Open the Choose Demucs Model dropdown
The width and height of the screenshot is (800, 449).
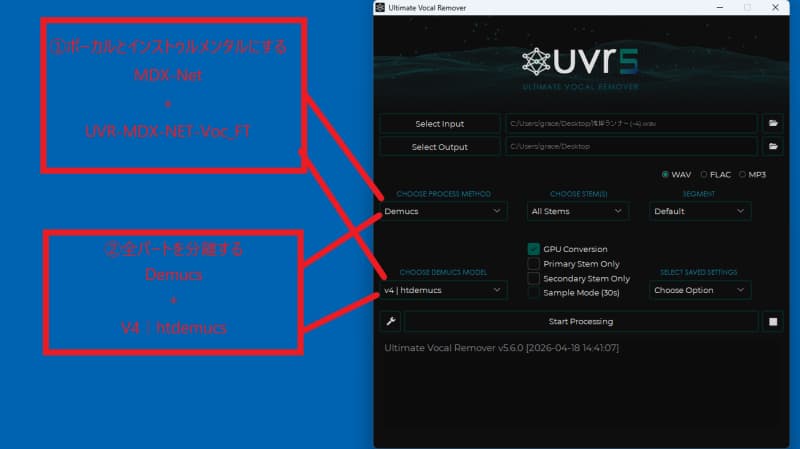point(444,290)
